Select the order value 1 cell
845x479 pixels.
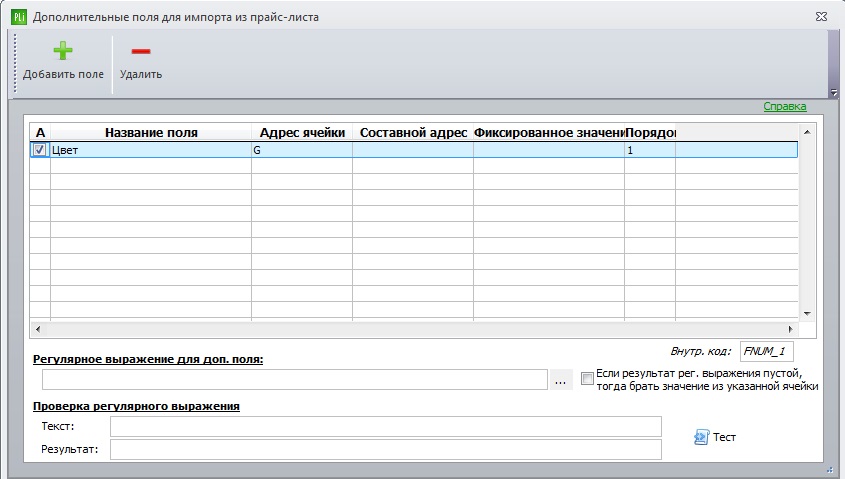650,150
